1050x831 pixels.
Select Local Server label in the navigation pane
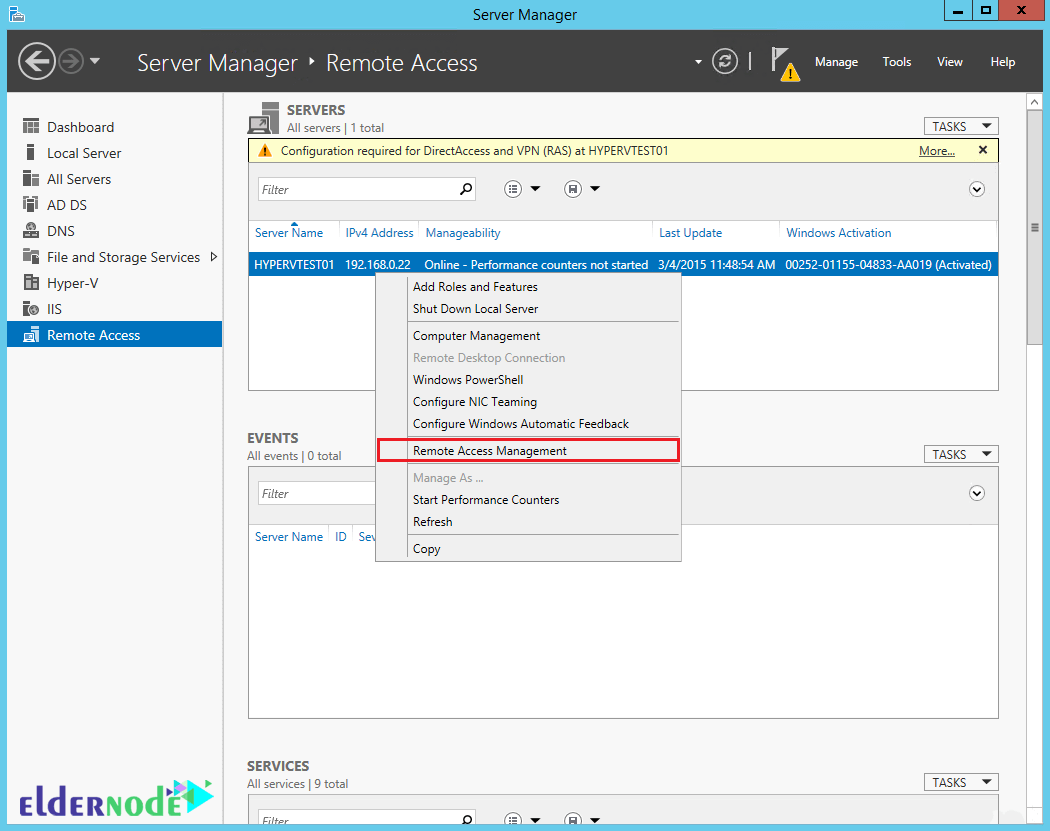[x=84, y=153]
